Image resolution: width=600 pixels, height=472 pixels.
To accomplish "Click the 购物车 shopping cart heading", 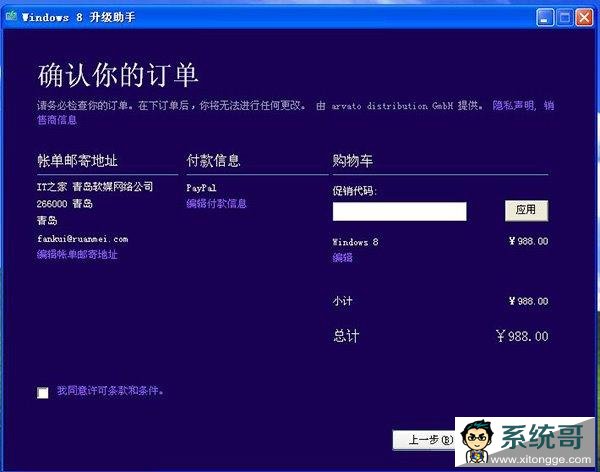I will click(x=352, y=161).
